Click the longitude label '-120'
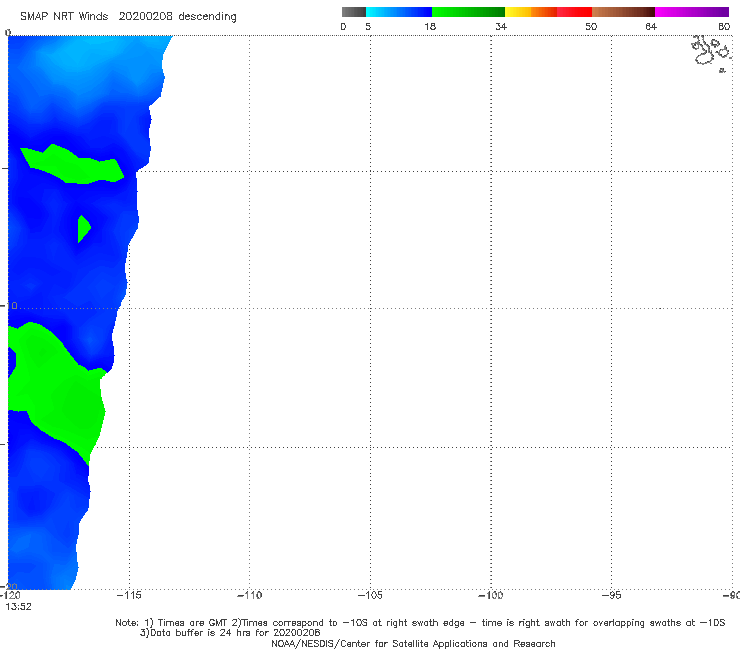This screenshot has height=650, width=740. click(x=10, y=595)
